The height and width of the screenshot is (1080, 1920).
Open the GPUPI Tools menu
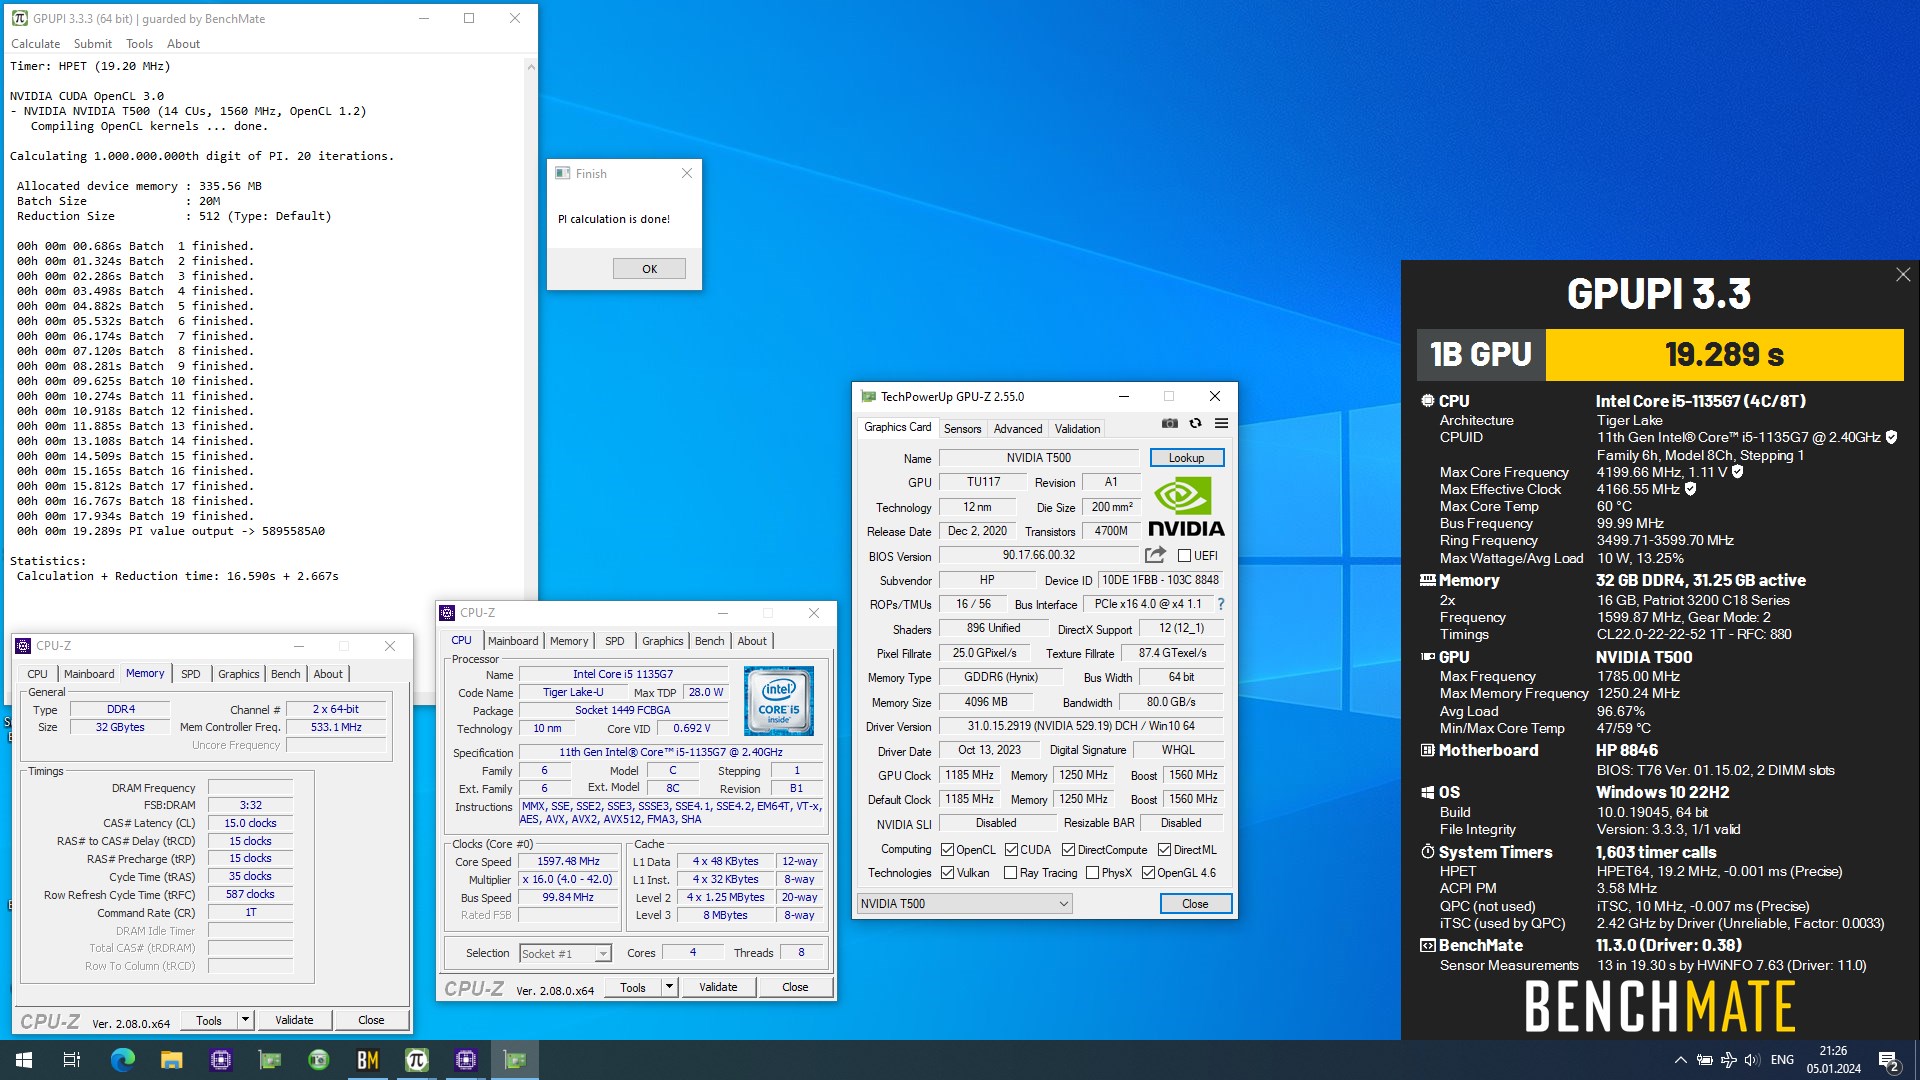click(139, 44)
